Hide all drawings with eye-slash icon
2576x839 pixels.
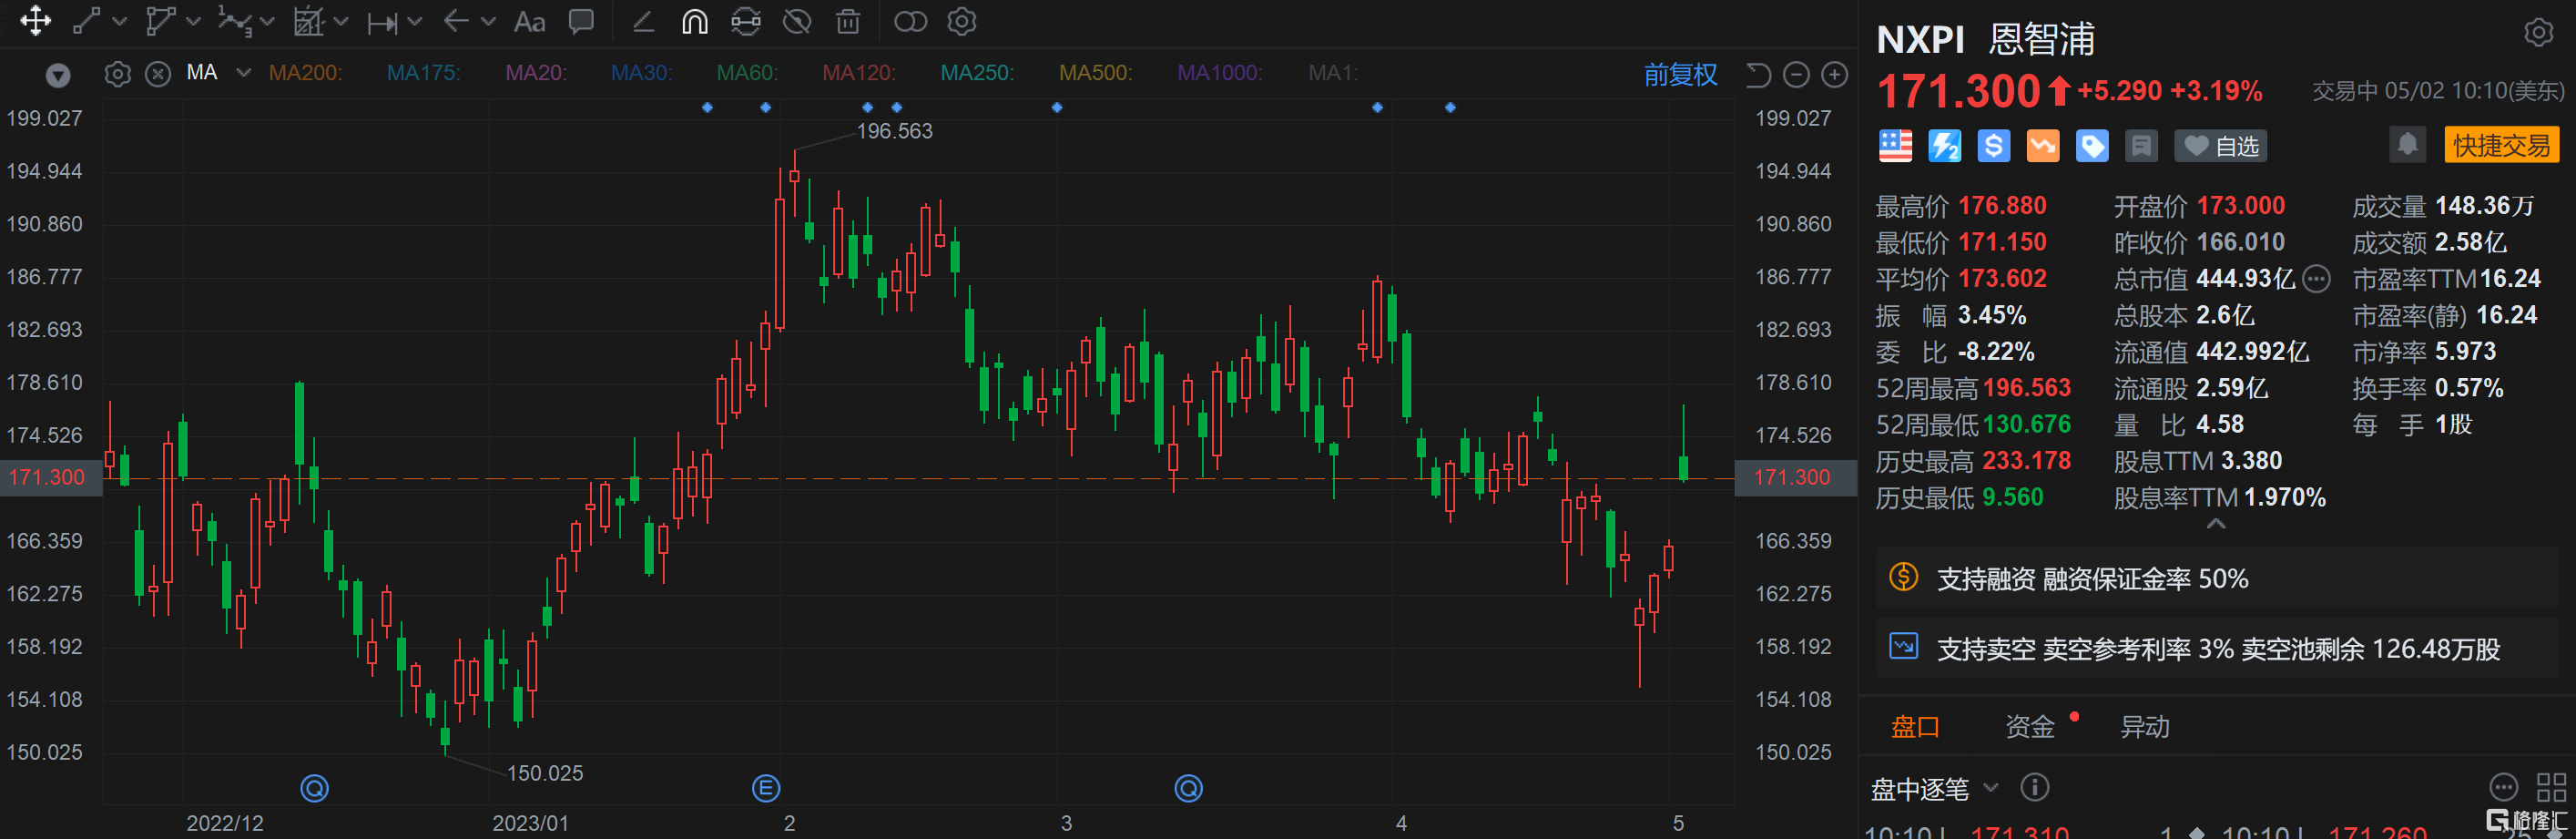coord(797,21)
